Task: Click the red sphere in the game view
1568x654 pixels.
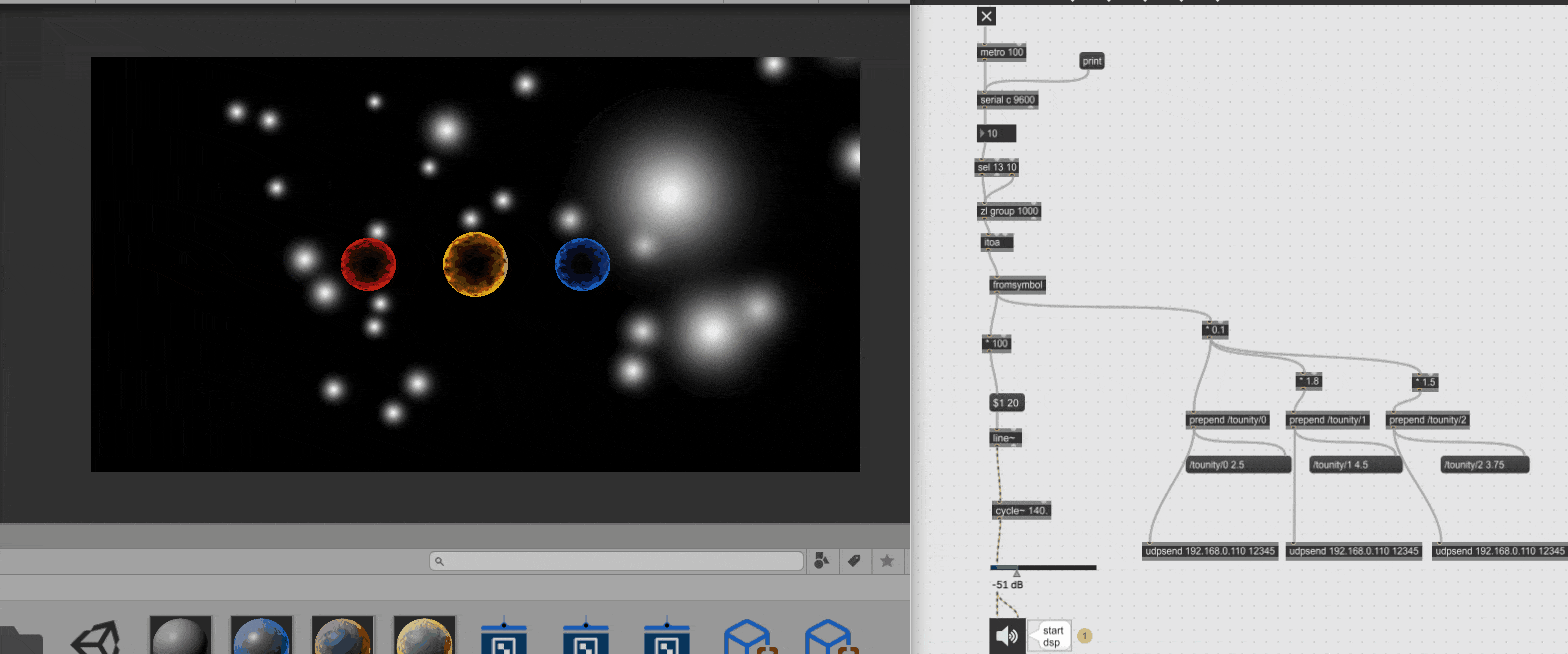Action: pos(368,264)
